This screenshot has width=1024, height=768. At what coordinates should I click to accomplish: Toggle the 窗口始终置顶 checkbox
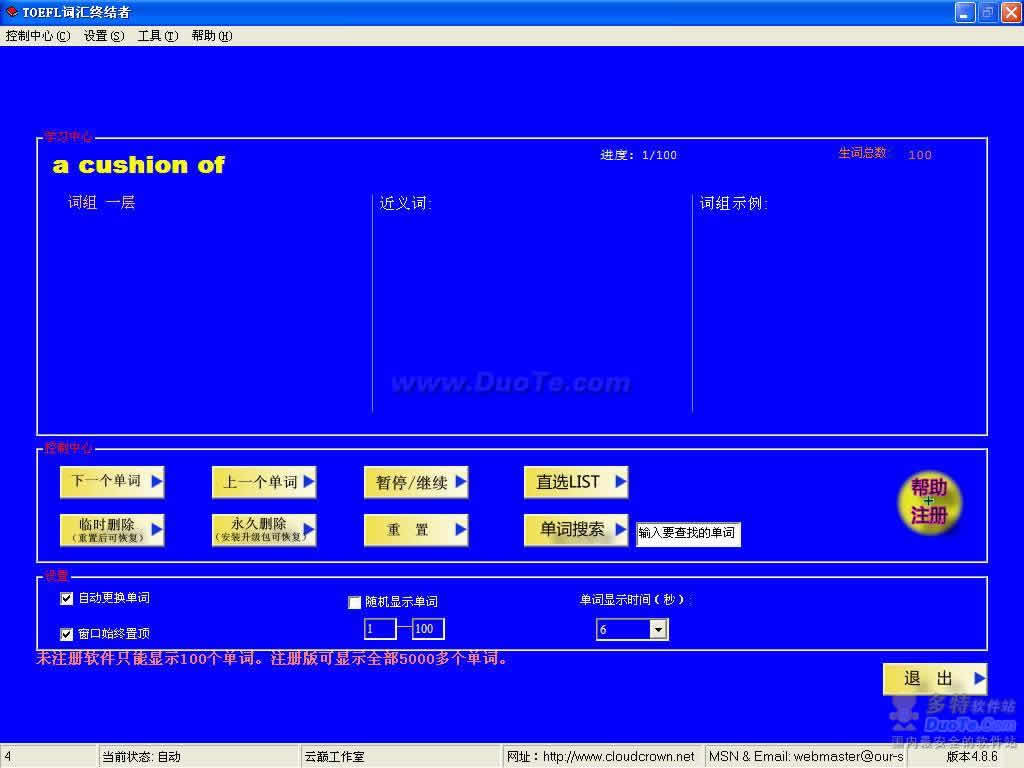[x=67, y=634]
